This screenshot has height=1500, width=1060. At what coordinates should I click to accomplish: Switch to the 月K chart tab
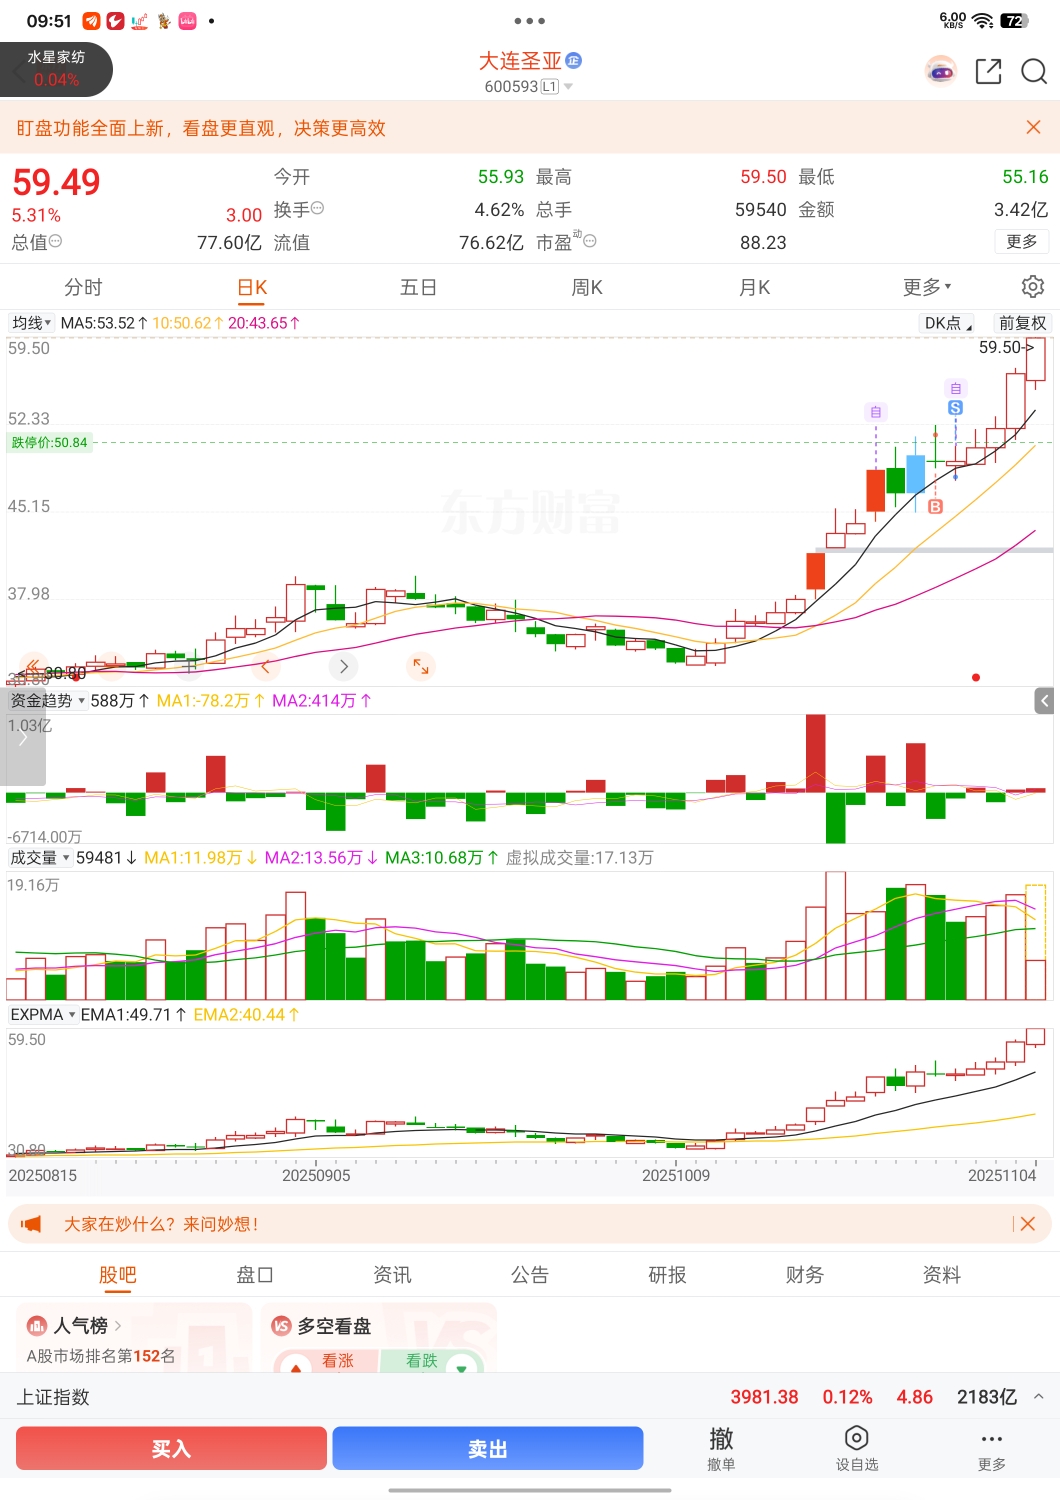click(754, 287)
